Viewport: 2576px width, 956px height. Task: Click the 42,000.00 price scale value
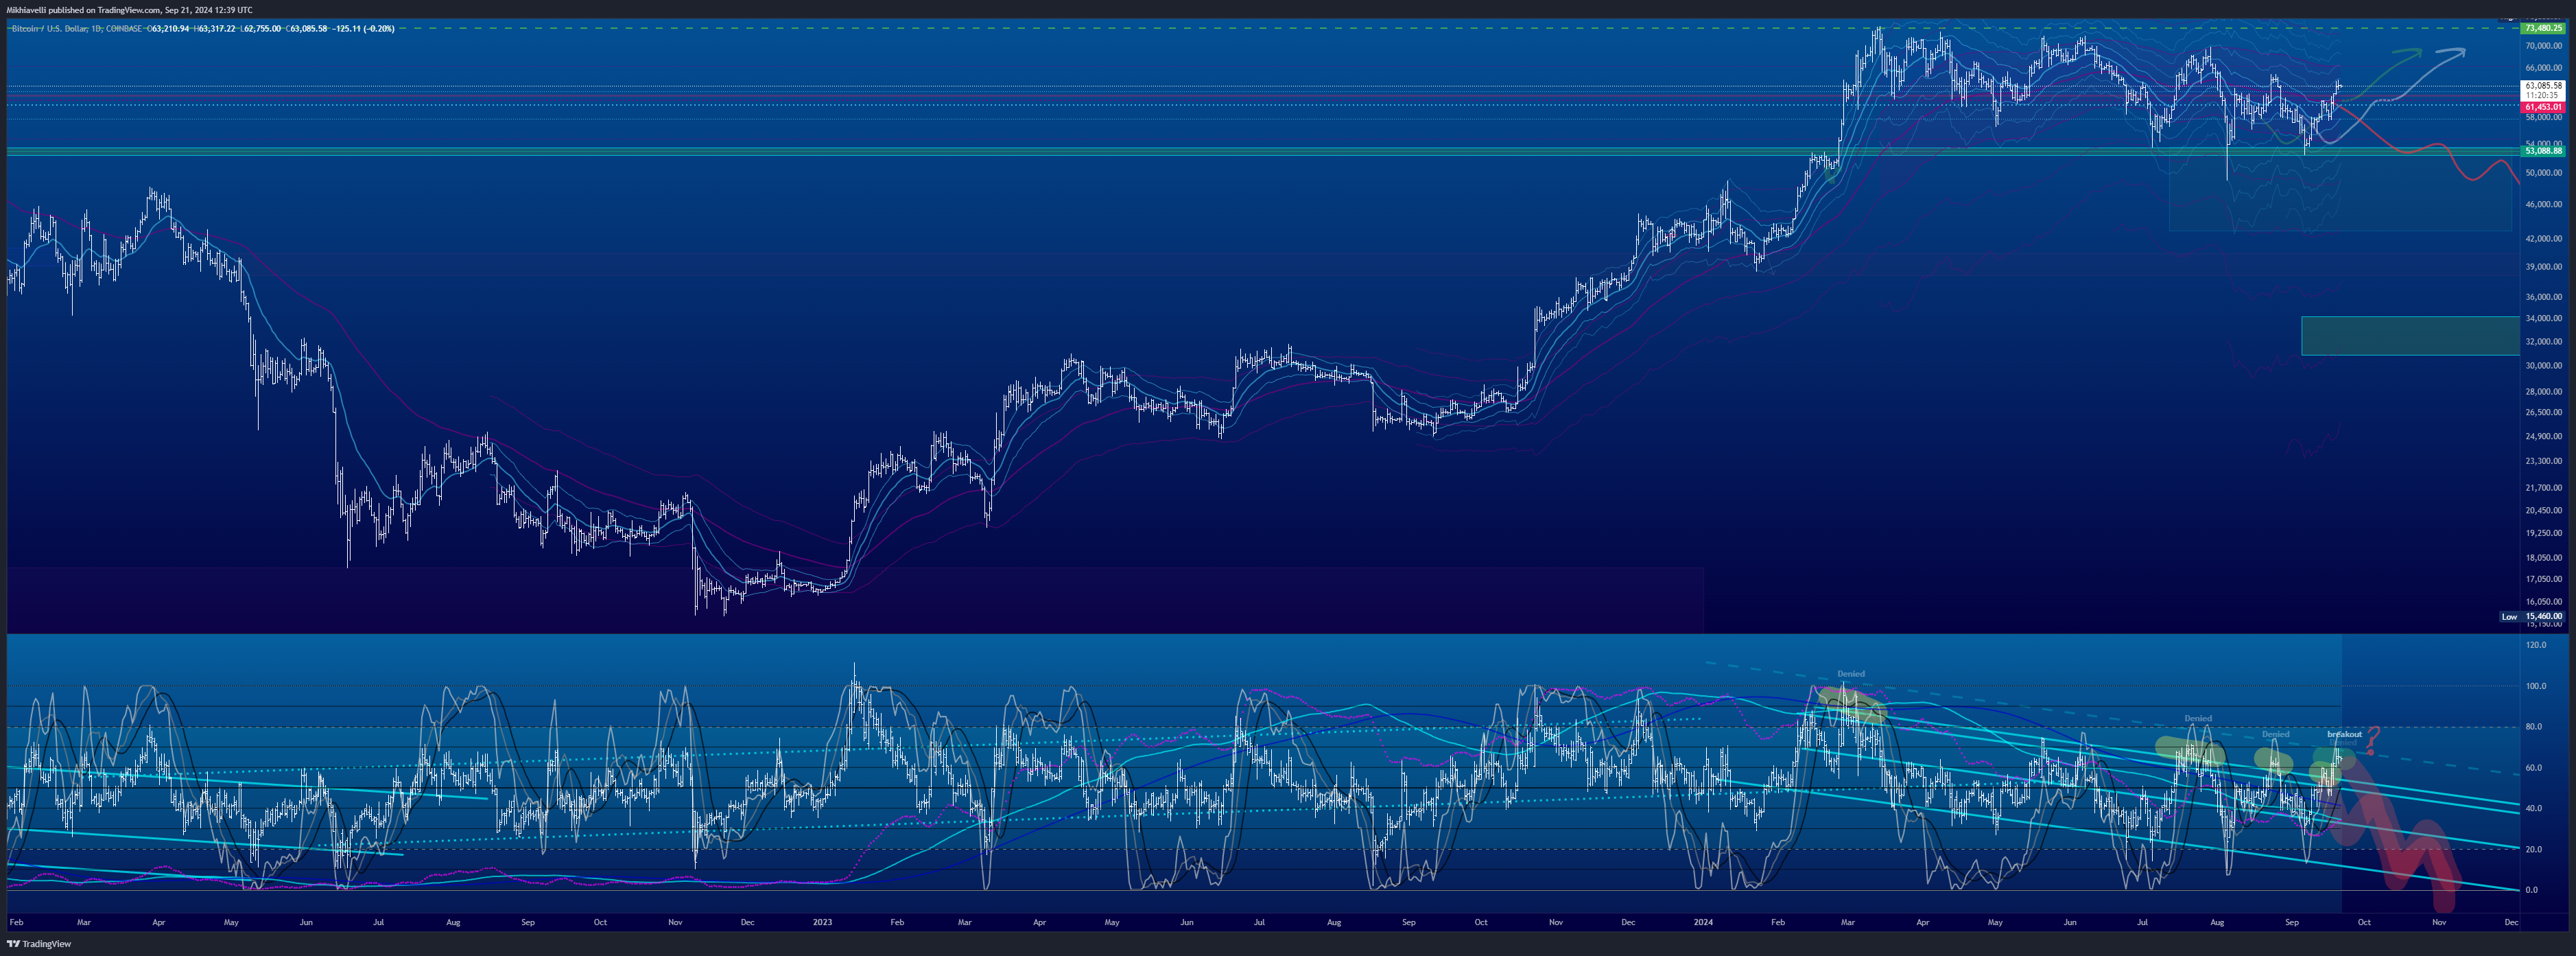(2544, 238)
